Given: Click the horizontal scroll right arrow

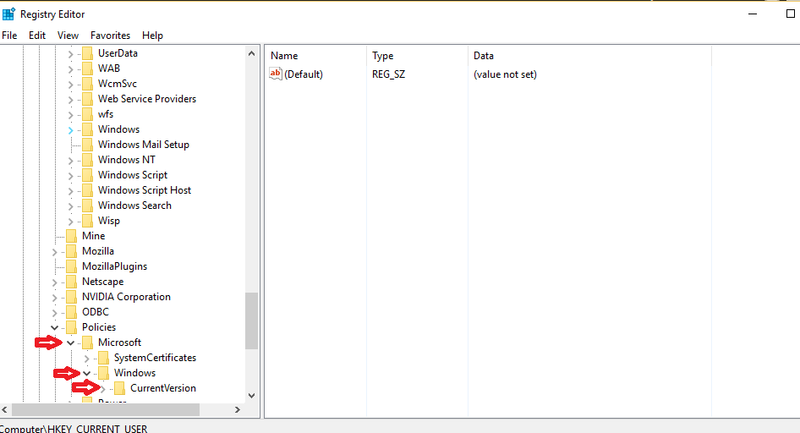Looking at the screenshot, I should (x=237, y=410).
